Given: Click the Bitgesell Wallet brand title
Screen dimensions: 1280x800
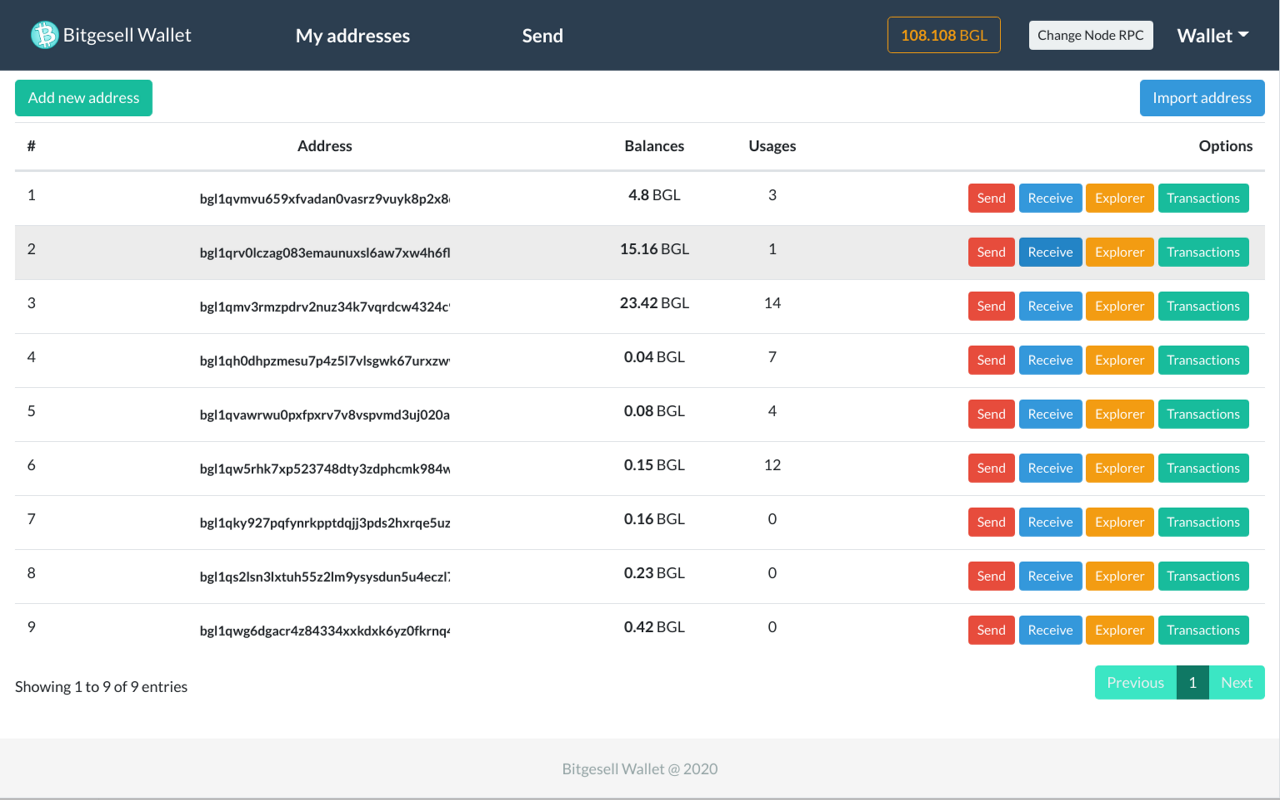Looking at the screenshot, I should point(127,35).
